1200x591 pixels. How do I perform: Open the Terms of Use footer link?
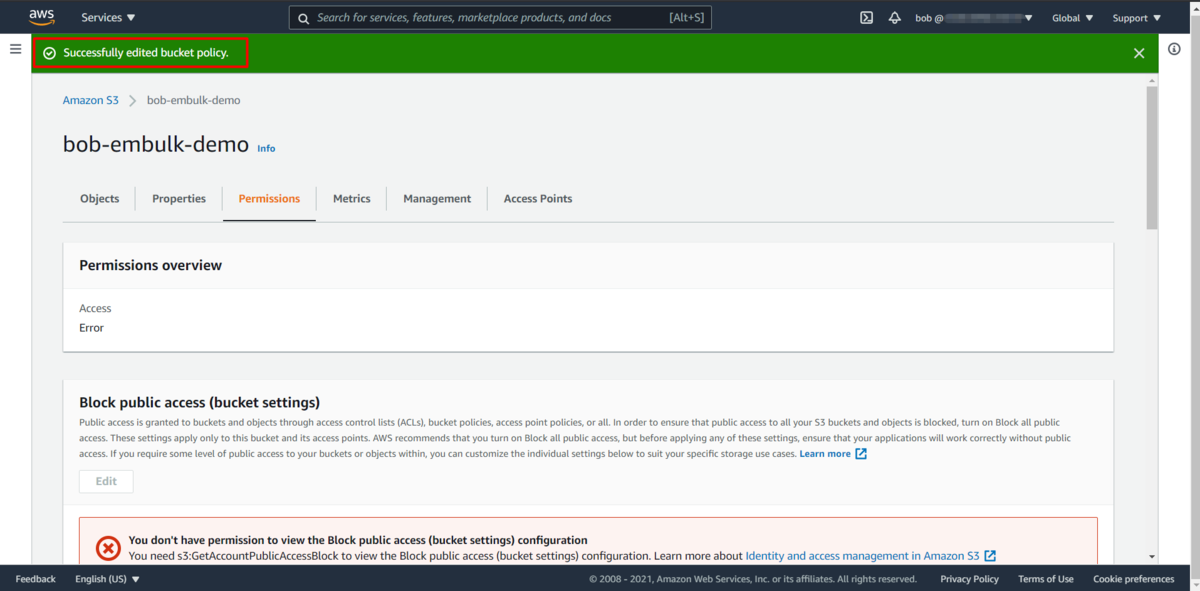tap(1046, 579)
